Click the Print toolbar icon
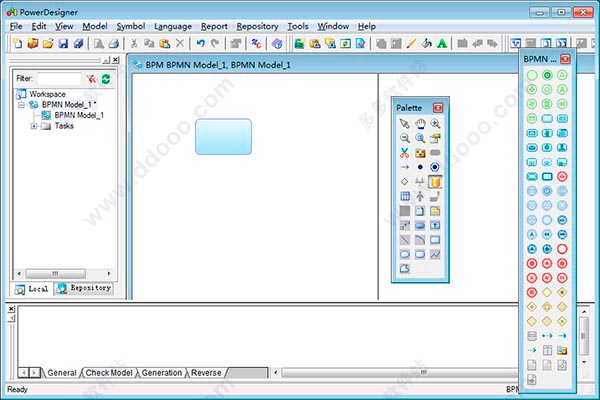 coord(114,43)
